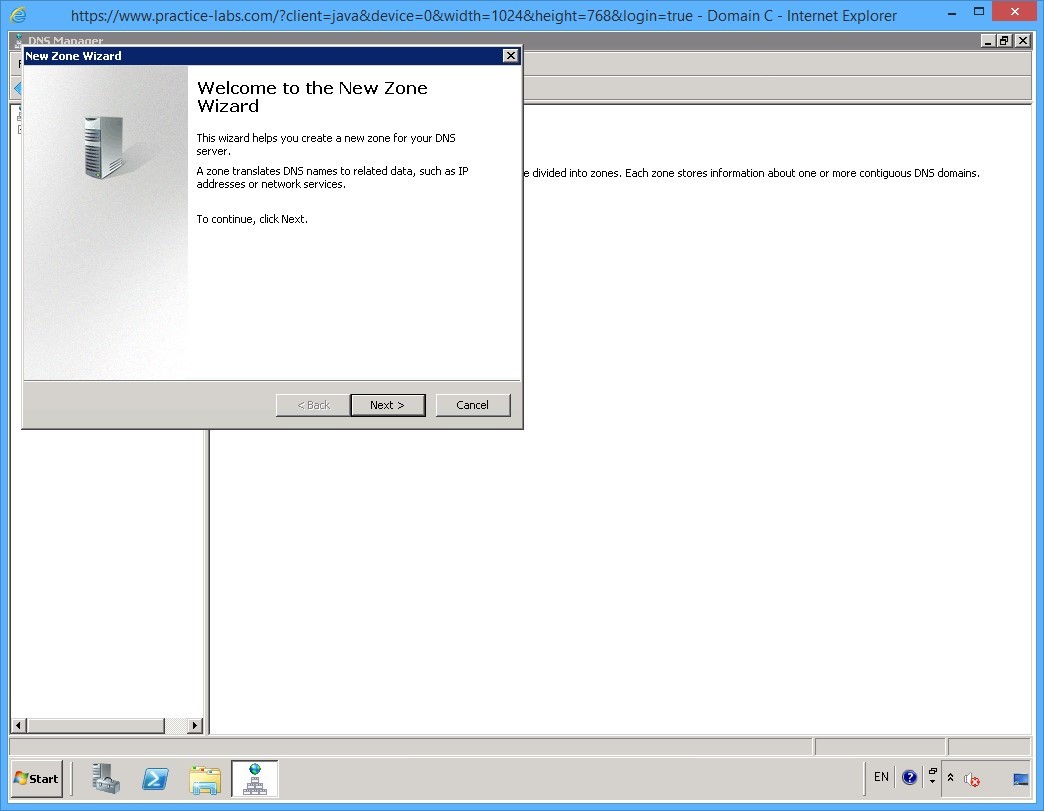Open Server Manager from the taskbar
Image resolution: width=1044 pixels, height=811 pixels.
pyautogui.click(x=105, y=778)
